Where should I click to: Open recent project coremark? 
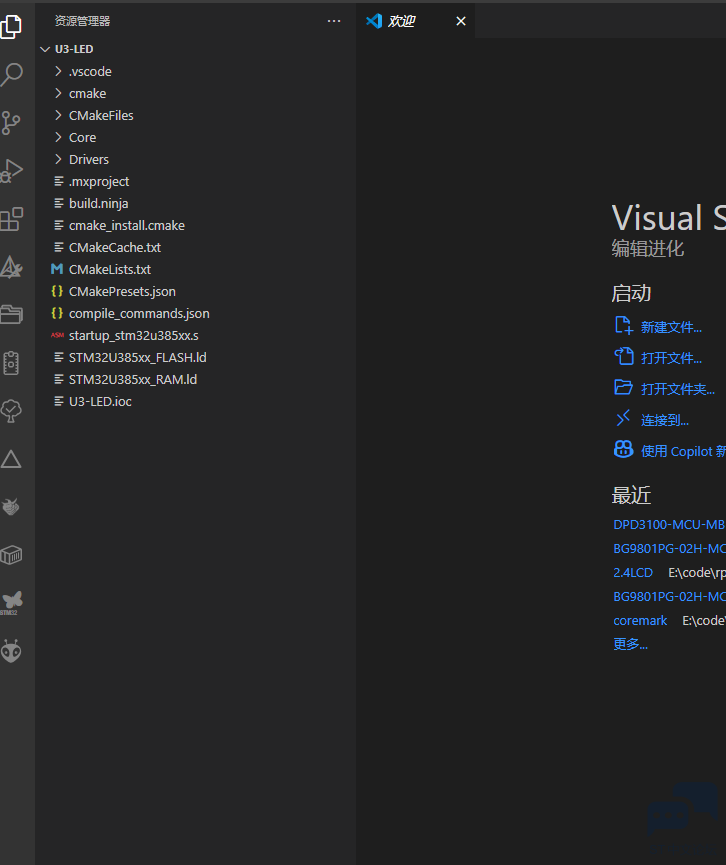640,621
